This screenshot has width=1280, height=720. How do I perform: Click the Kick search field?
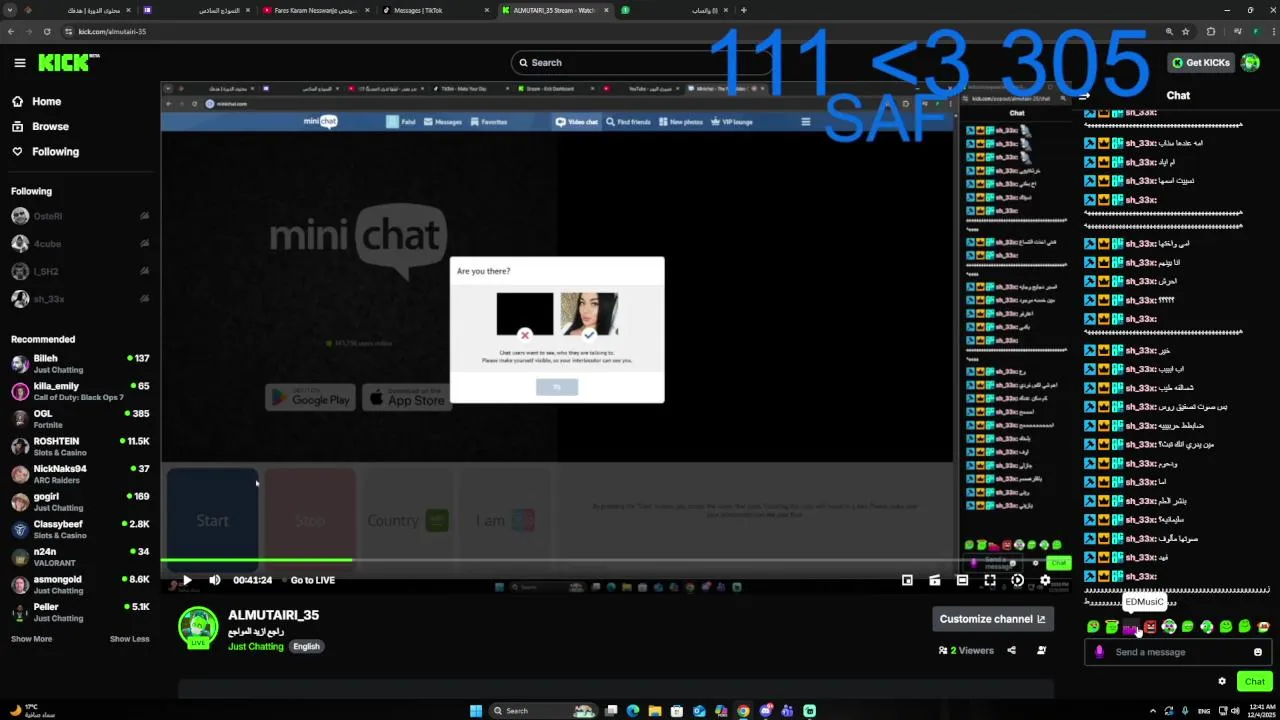[640, 62]
